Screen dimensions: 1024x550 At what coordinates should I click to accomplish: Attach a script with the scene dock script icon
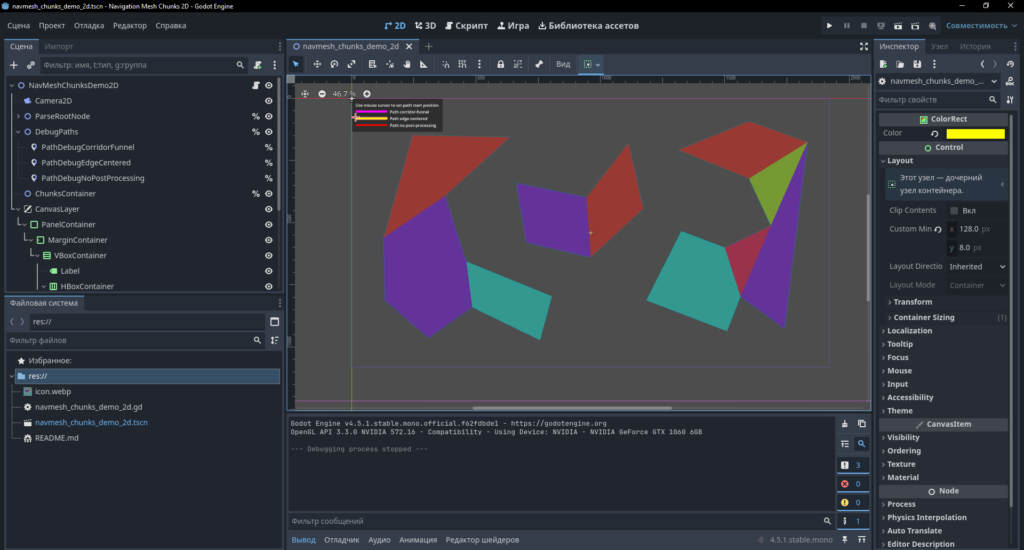click(257, 65)
